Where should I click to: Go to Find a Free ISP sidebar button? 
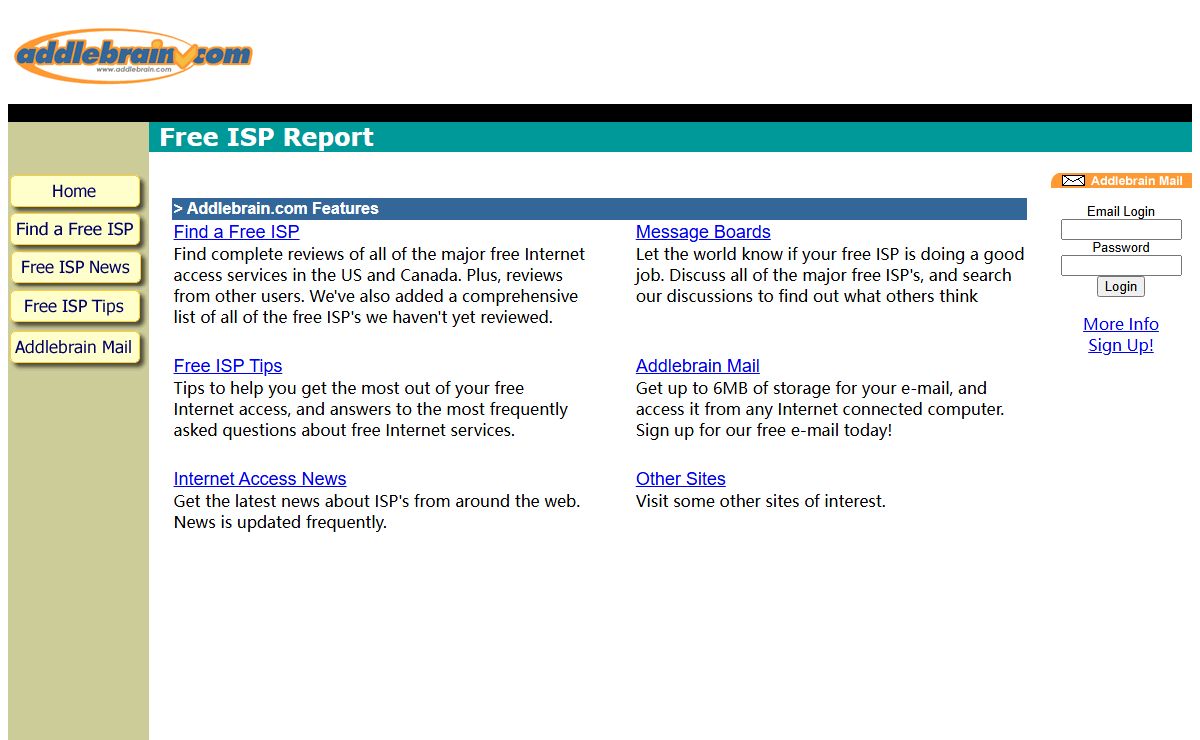tap(75, 229)
